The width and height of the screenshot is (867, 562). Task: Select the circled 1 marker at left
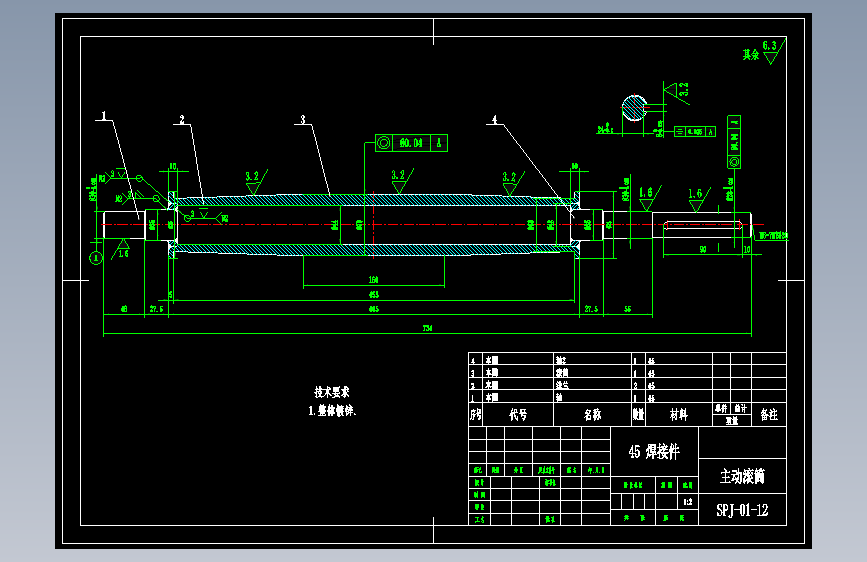(96, 258)
